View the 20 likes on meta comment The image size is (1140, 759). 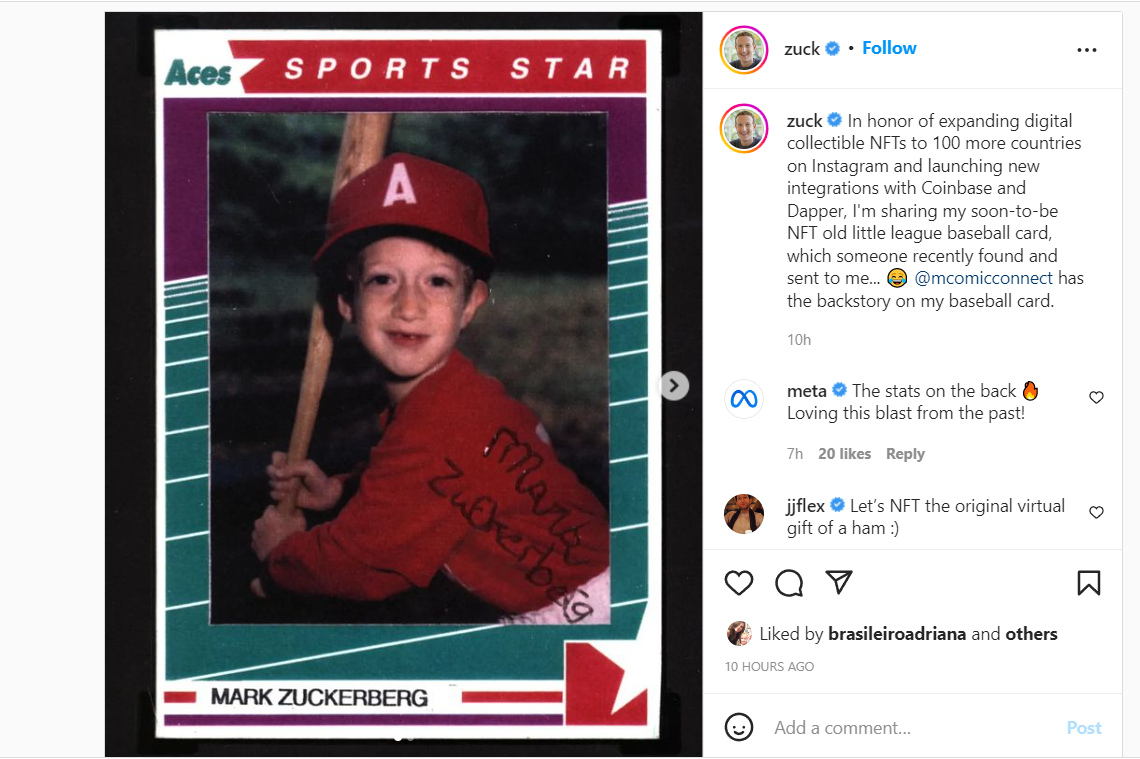(x=844, y=454)
